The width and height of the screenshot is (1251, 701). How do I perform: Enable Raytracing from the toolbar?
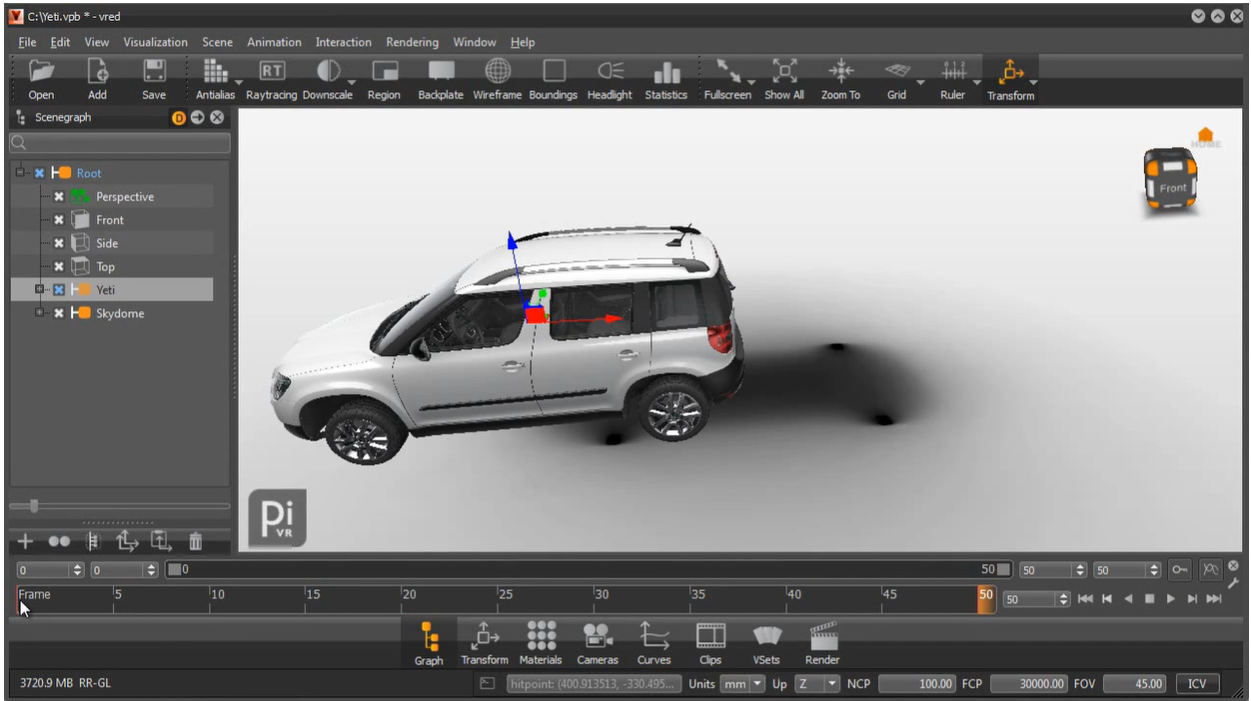tap(272, 72)
